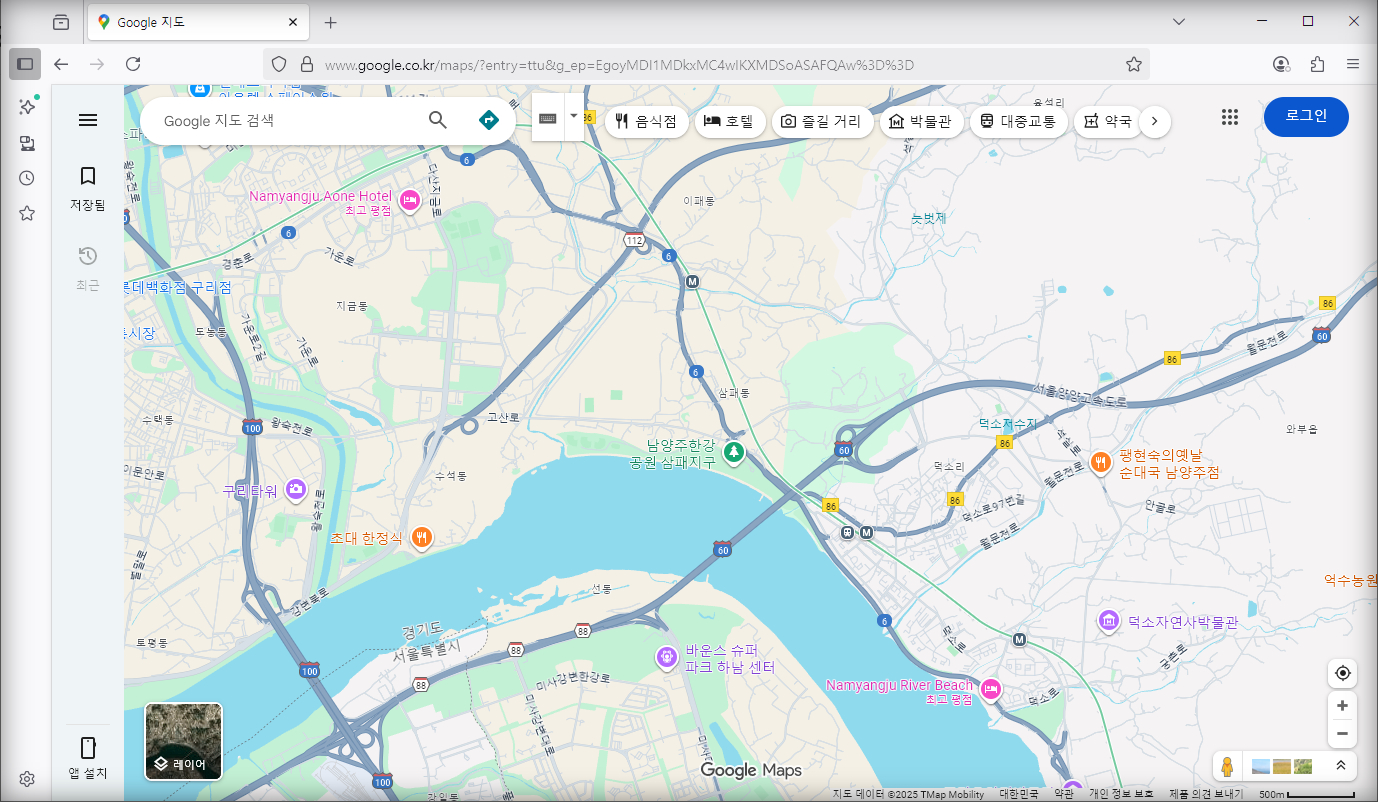The width and height of the screenshot is (1378, 802).
Task: Open bookmarks star in Firefox sidebar
Action: (27, 213)
